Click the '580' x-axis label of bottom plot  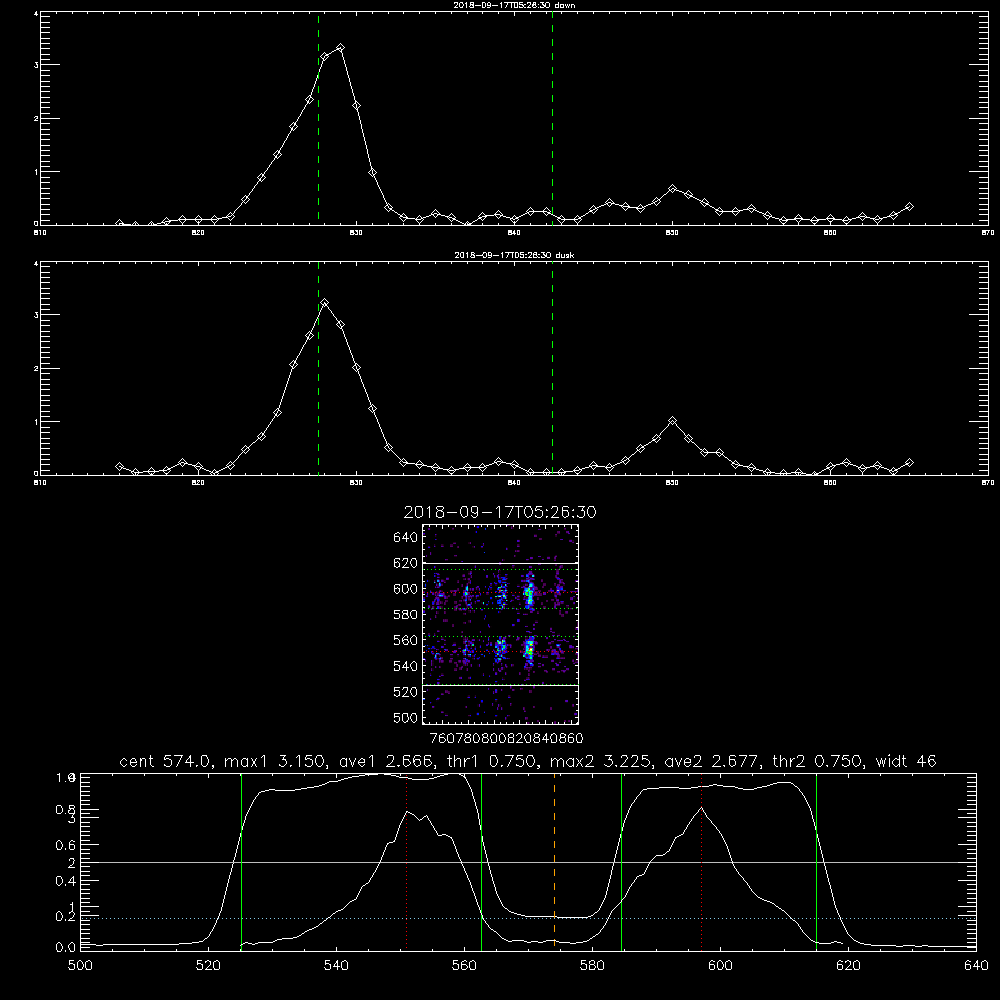(592, 966)
